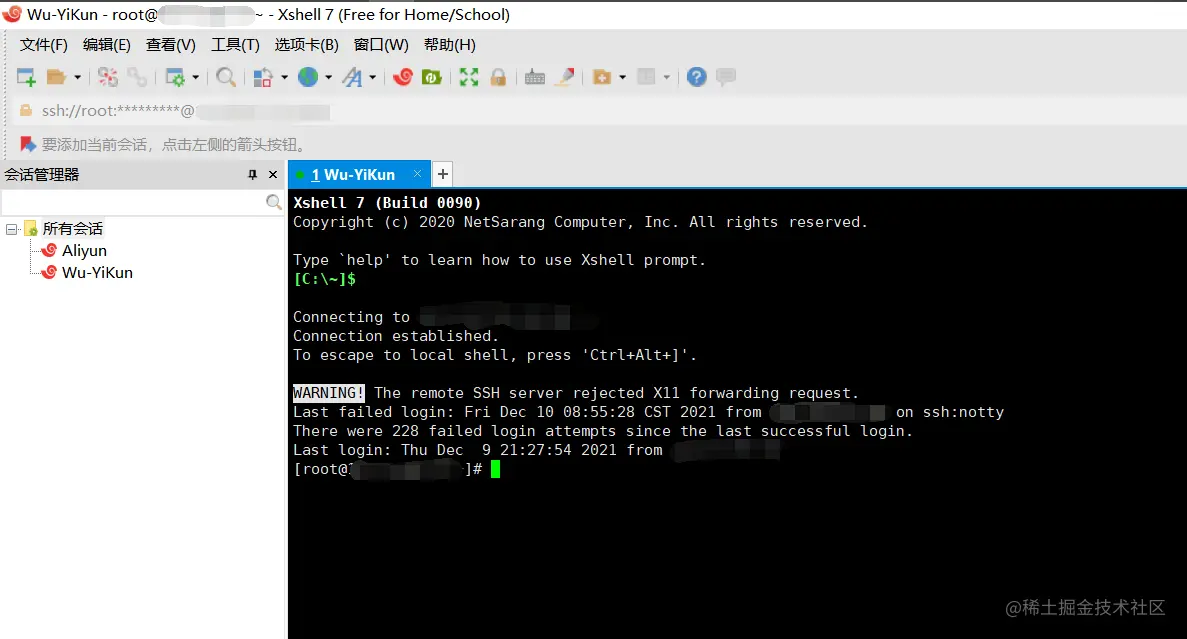The image size is (1187, 639).
Task: Open the 查看(V) menu
Action: click(x=170, y=45)
